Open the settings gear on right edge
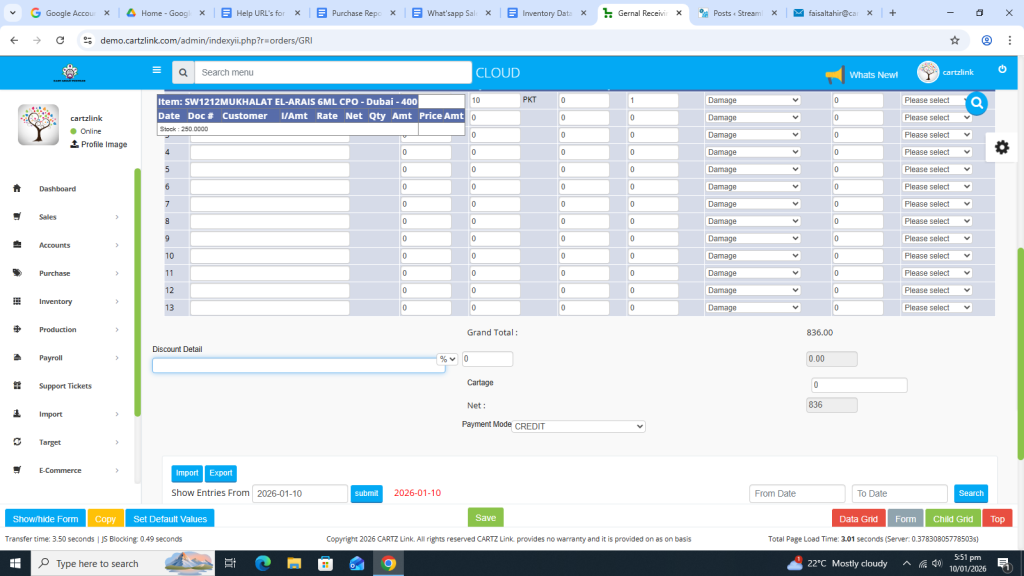1024x576 pixels. coord(1001,147)
